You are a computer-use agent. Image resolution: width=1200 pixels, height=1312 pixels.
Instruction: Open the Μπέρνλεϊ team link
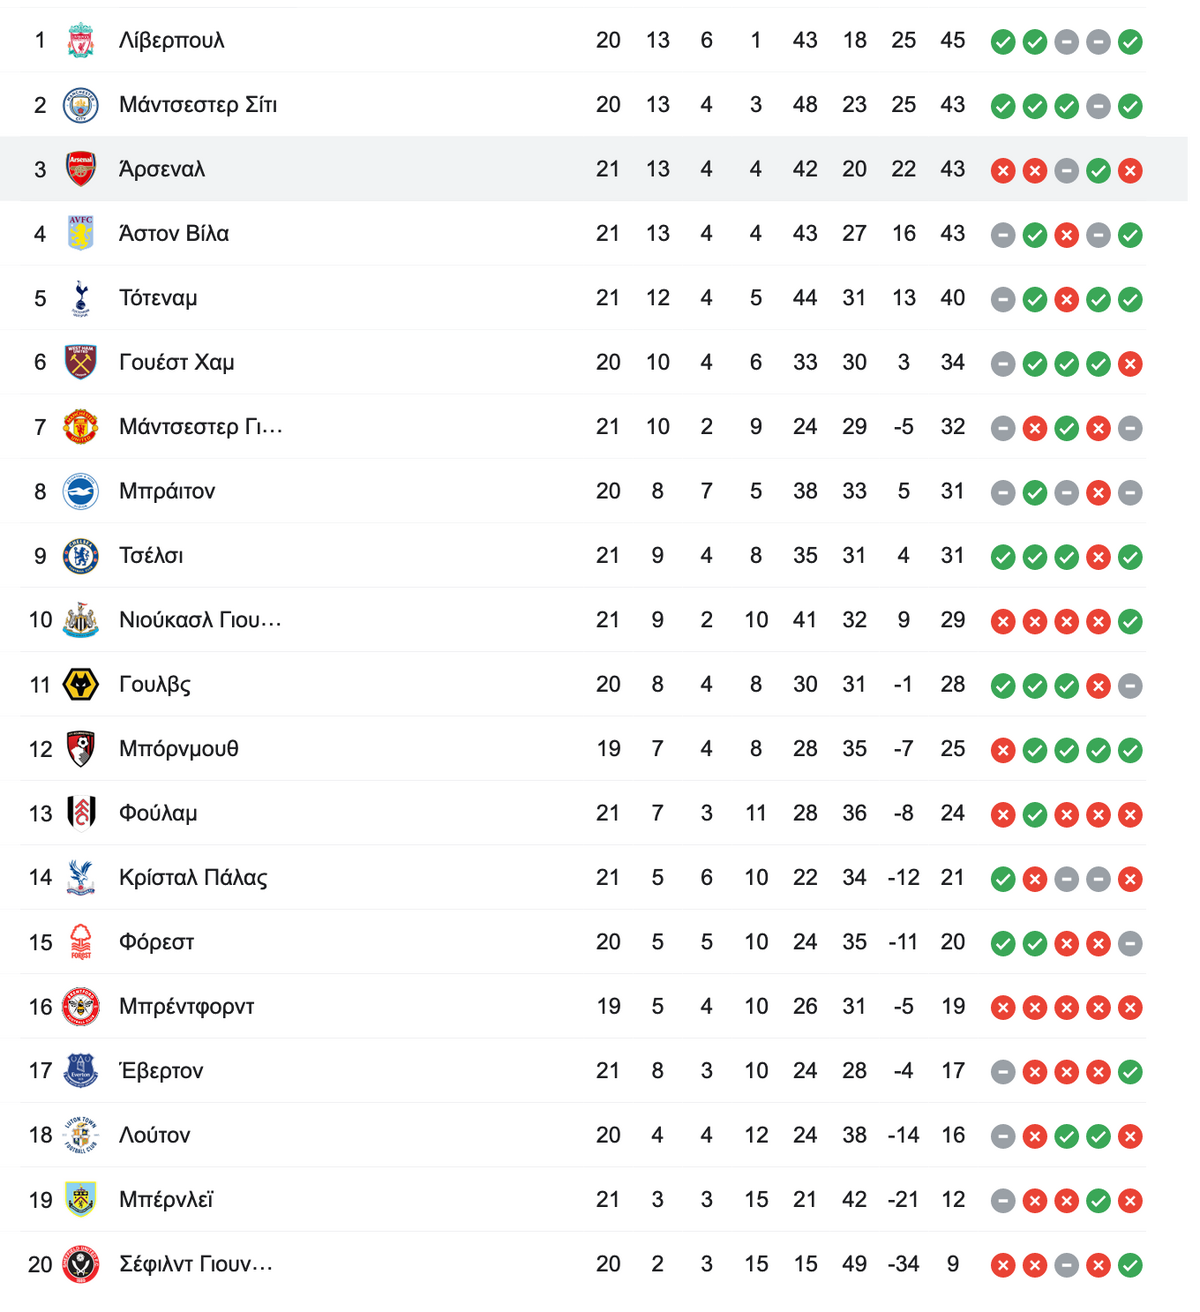[166, 1200]
